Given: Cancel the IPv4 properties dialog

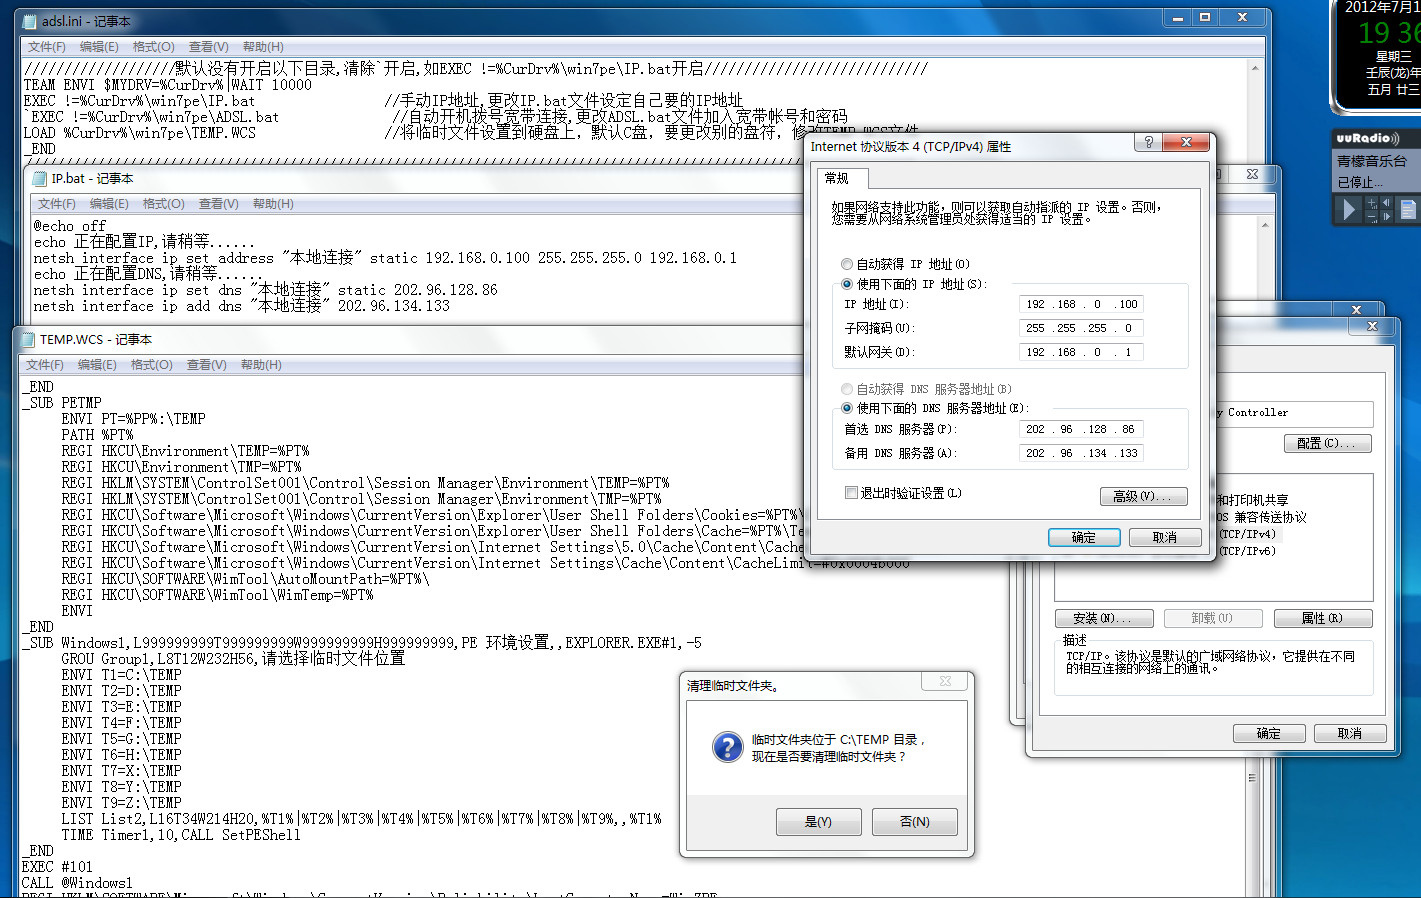Looking at the screenshot, I should [1165, 537].
